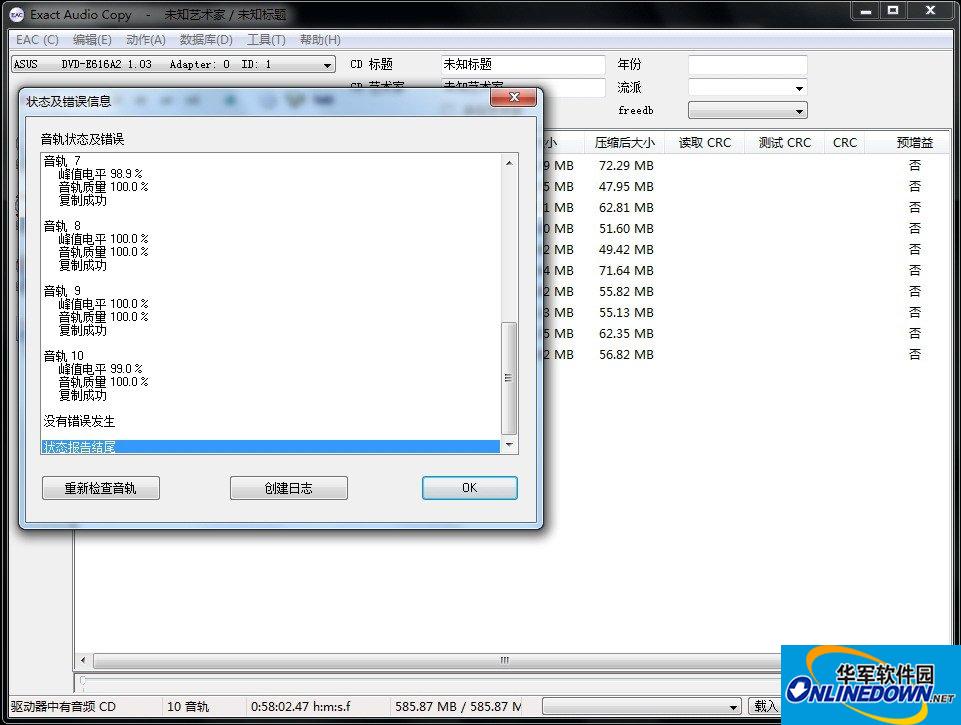Click the 56.82 MB compressed size cell
The height and width of the screenshot is (725, 961).
click(x=626, y=354)
